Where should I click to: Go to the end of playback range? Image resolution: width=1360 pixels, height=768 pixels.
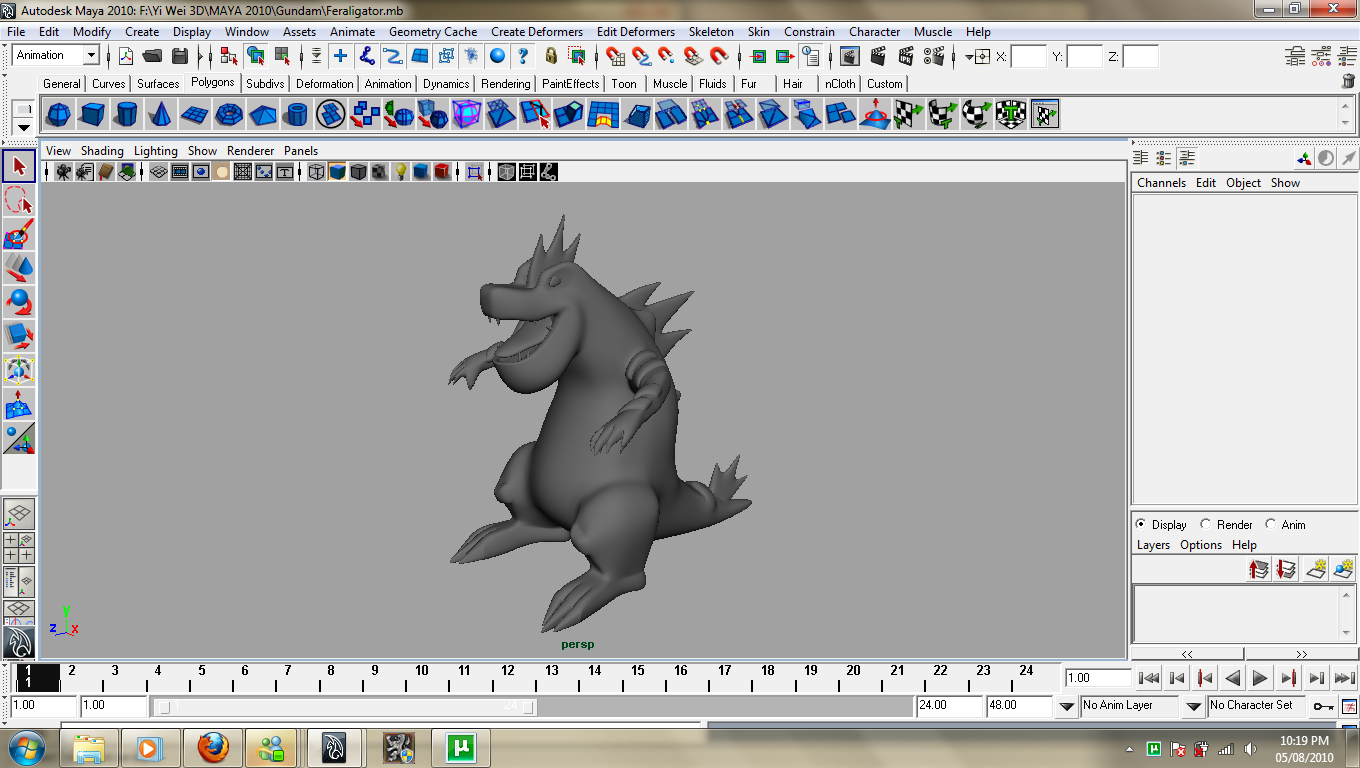click(1345, 678)
